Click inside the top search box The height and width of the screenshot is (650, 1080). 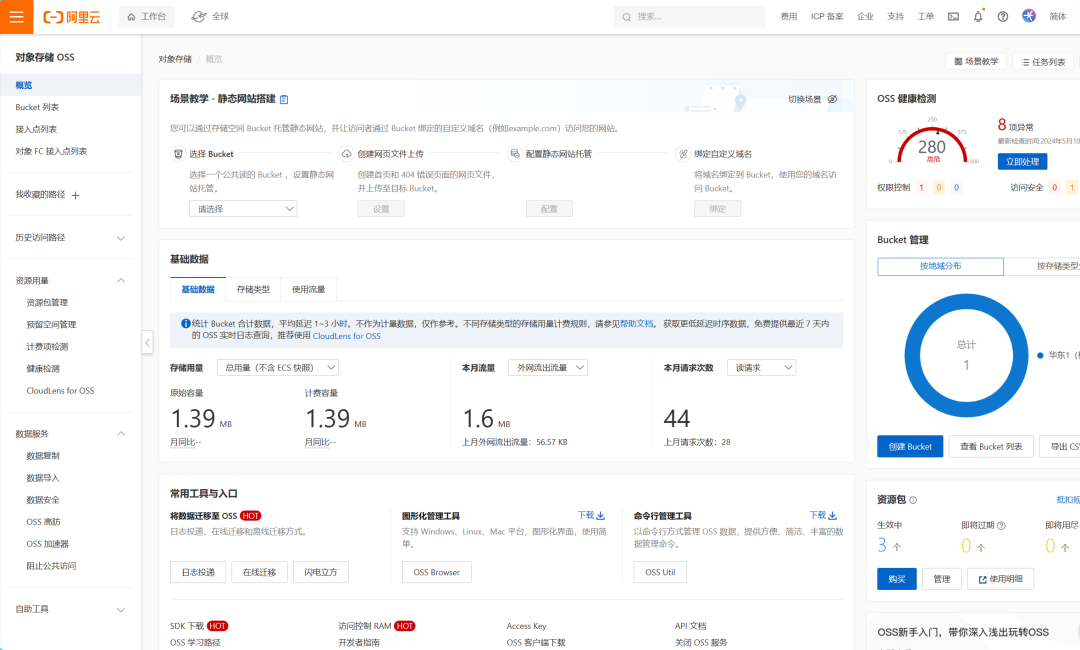pos(690,16)
